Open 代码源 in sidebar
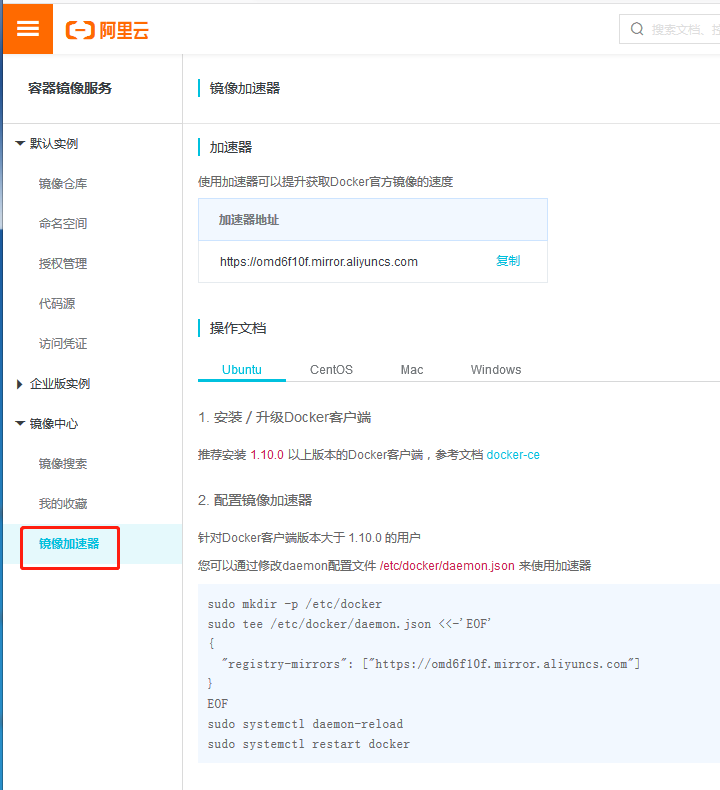 [x=57, y=304]
